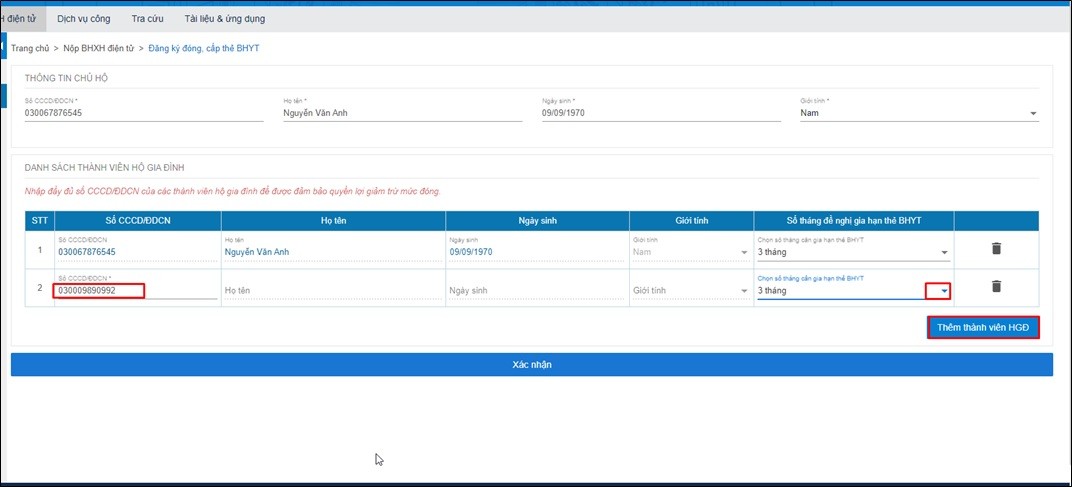The image size is (1072, 487).
Task: Go to Trang chủ in the breadcrumb
Action: [30, 48]
